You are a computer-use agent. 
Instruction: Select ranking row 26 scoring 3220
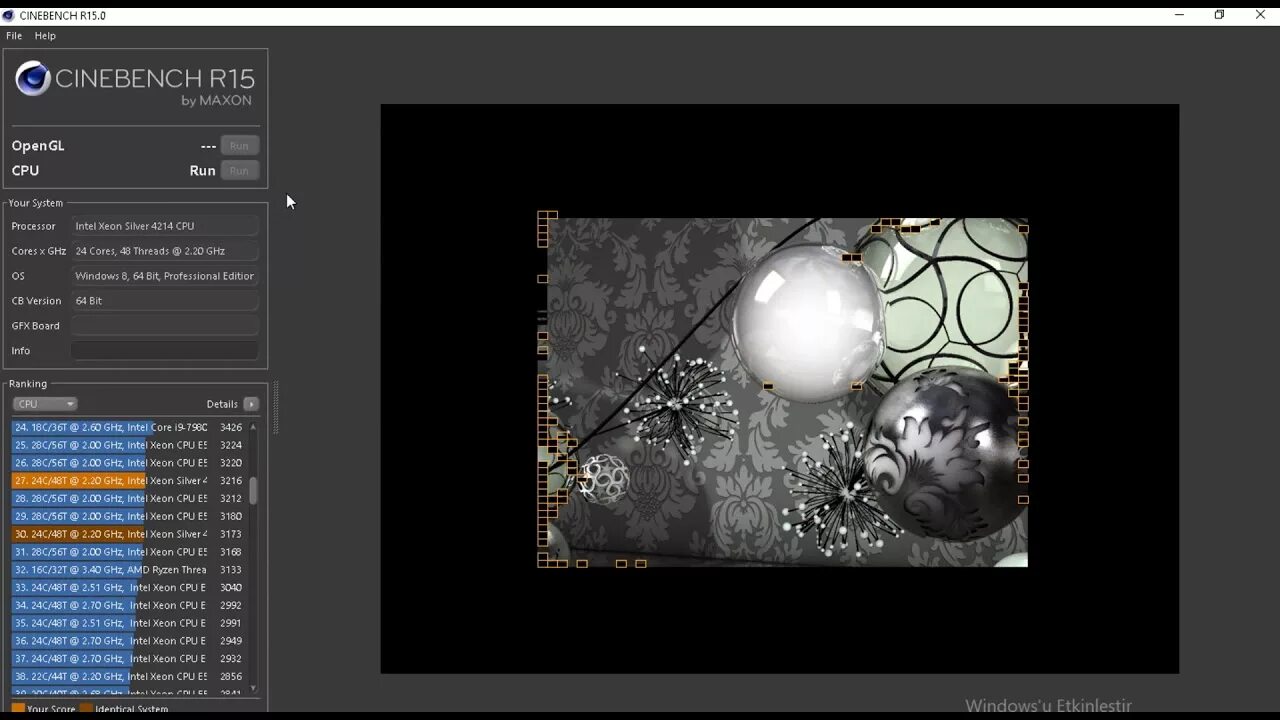(x=128, y=463)
